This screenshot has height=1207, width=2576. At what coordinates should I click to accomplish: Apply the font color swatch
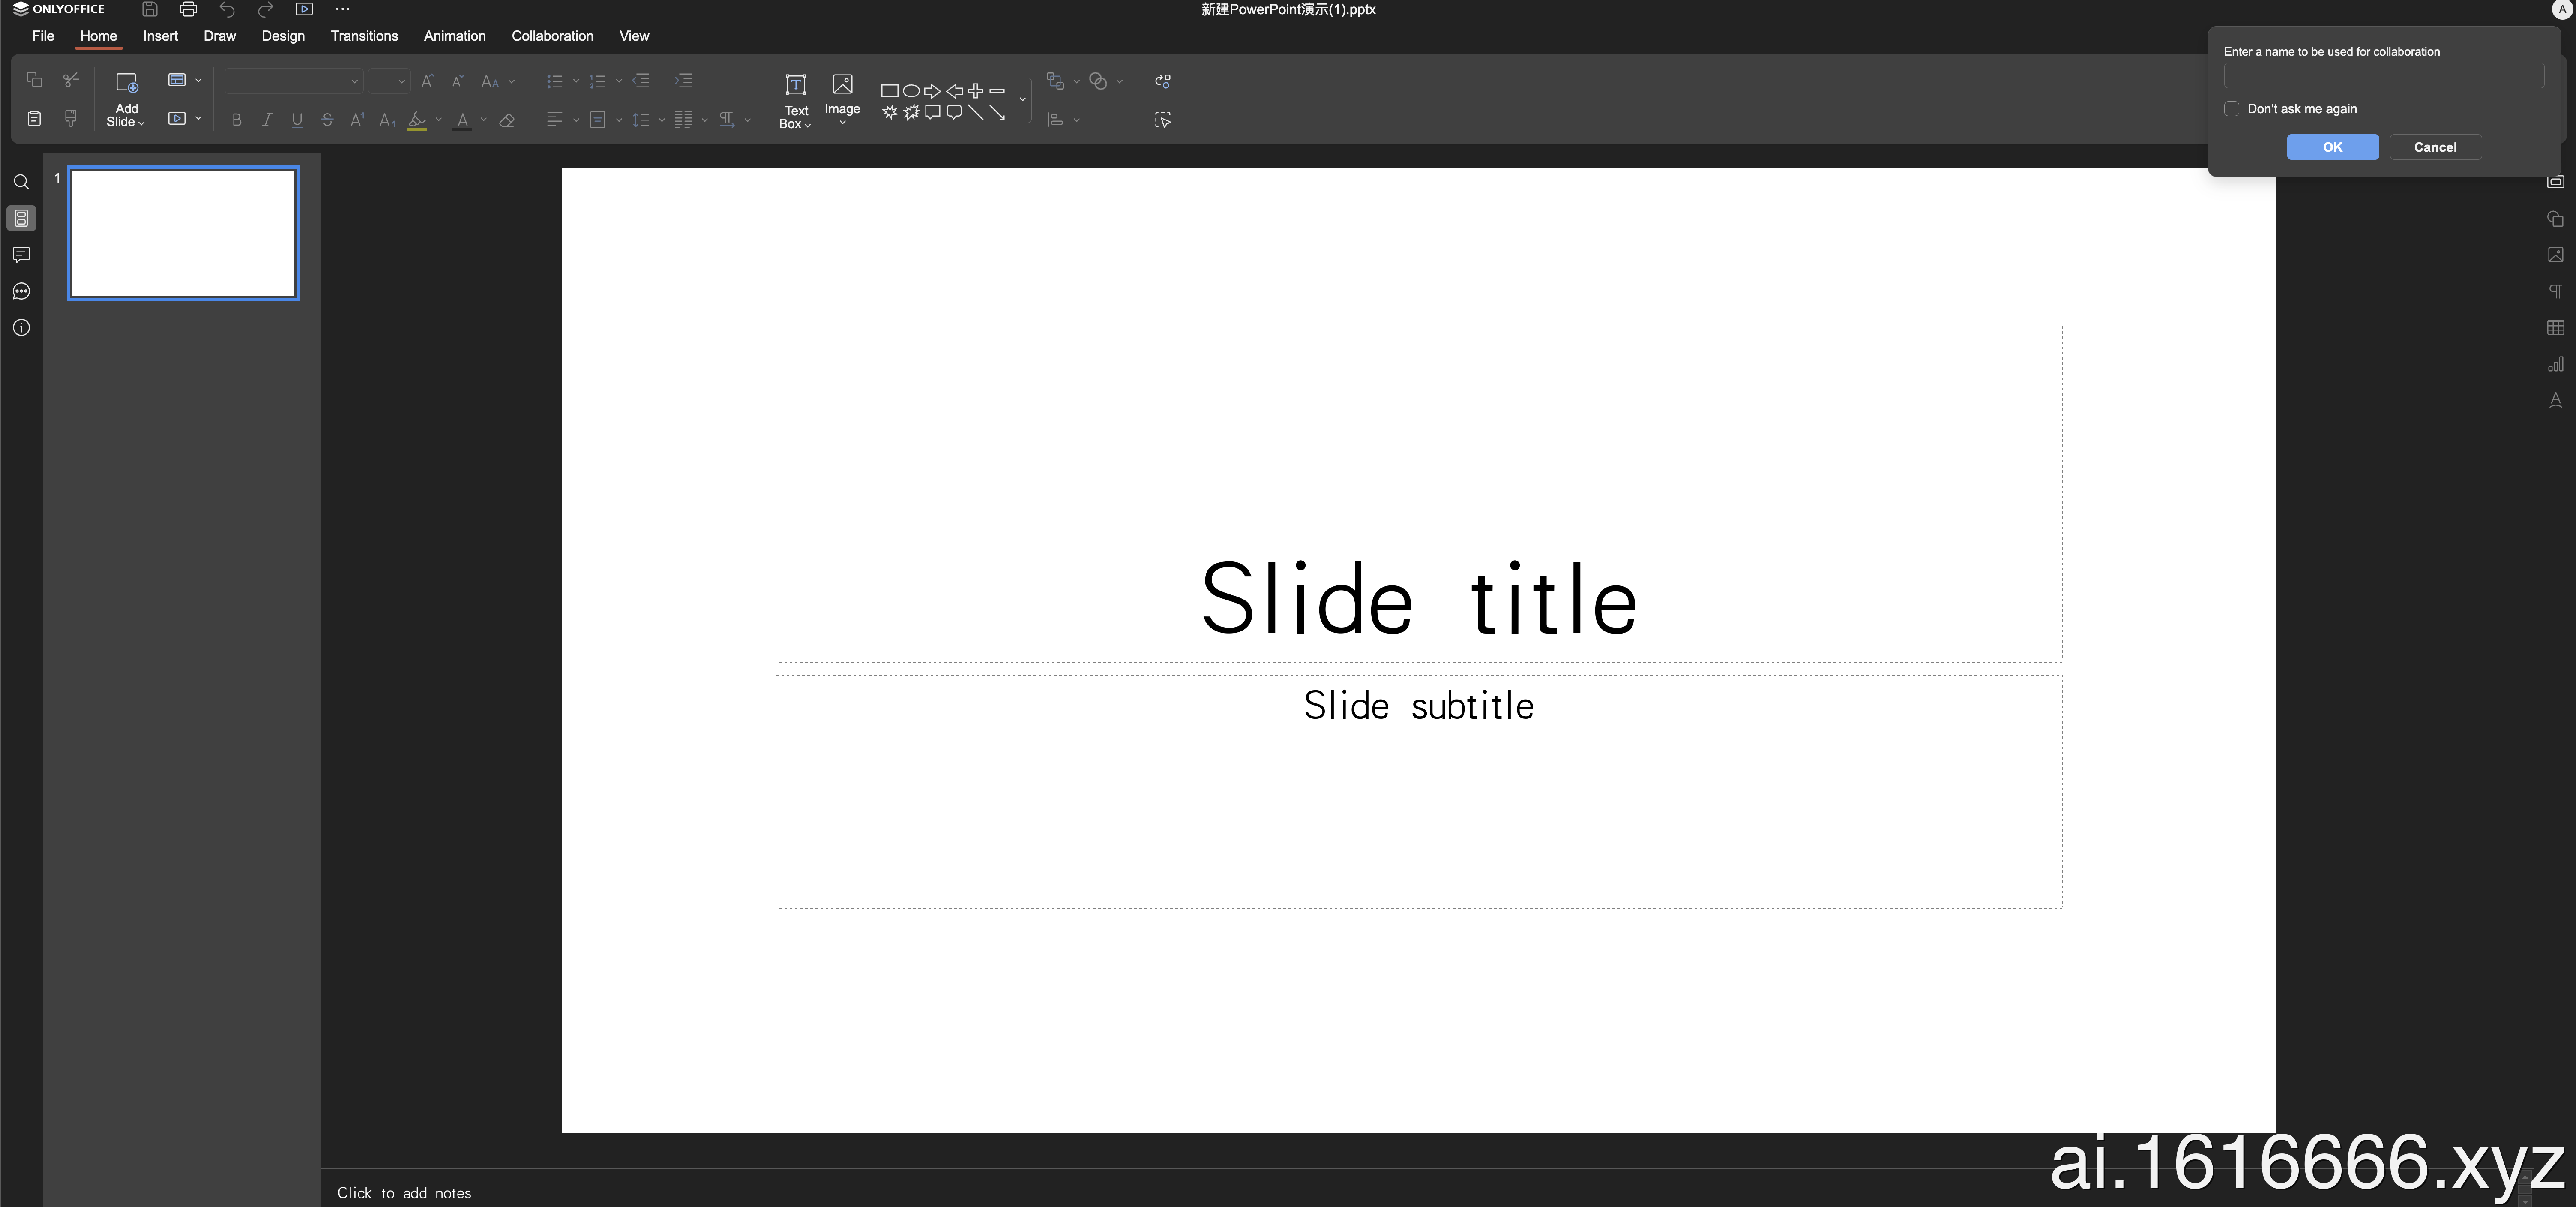tap(462, 121)
